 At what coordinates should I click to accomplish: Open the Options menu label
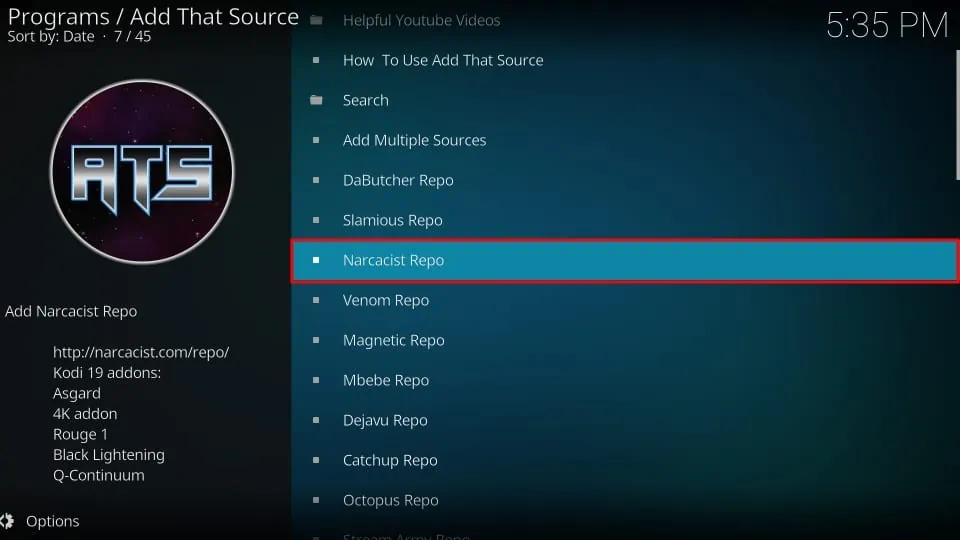point(53,521)
